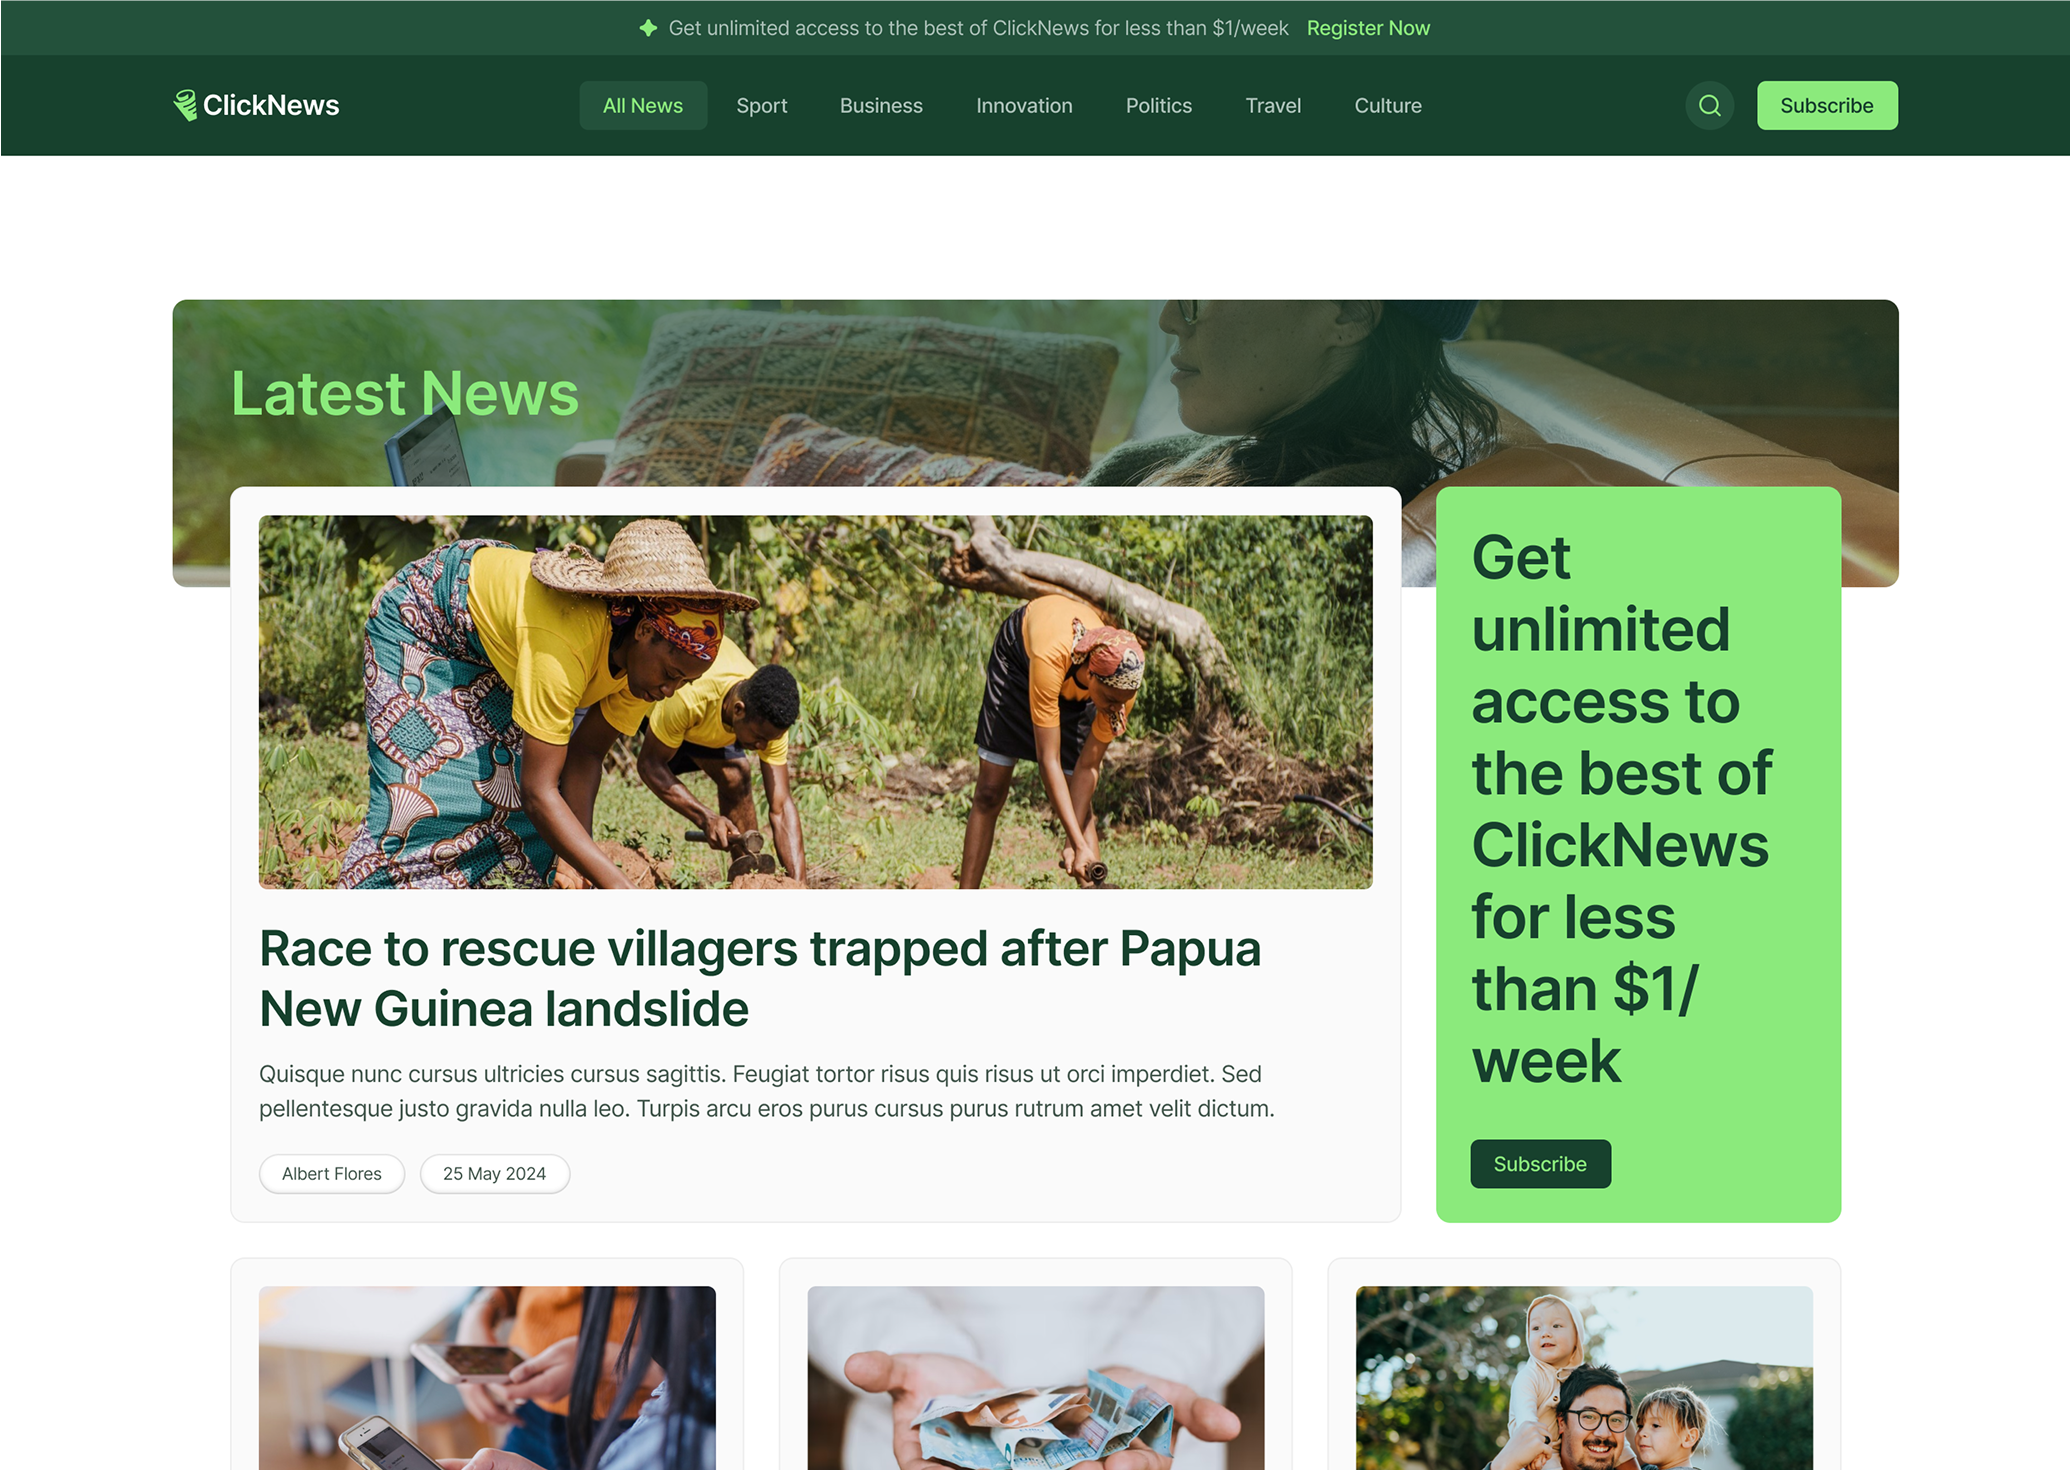2070x1470 pixels.
Task: Click the Register Now link
Action: 1367,28
